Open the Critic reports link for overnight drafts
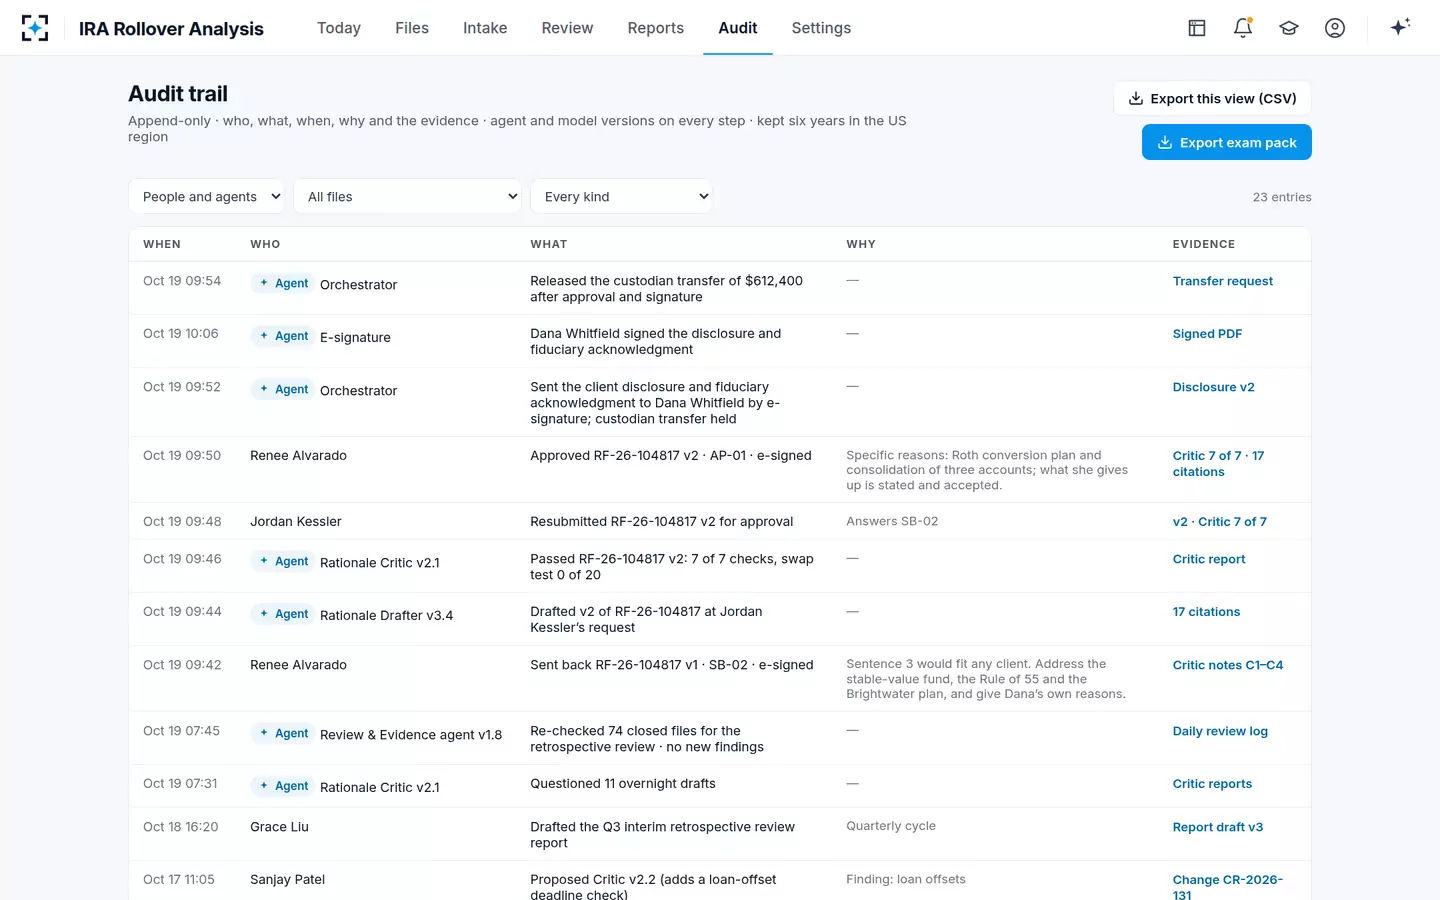The width and height of the screenshot is (1440, 900). pos(1212,784)
